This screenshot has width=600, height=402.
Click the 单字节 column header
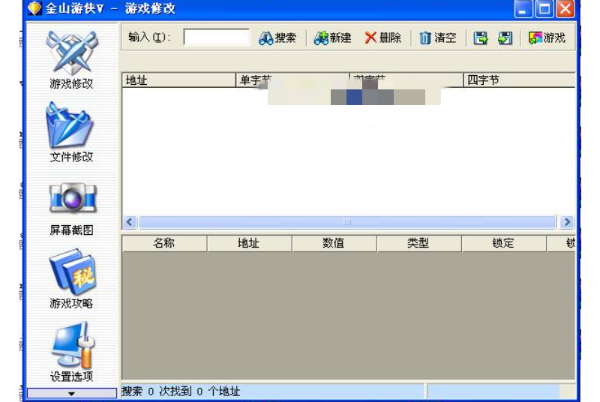[x=292, y=80]
